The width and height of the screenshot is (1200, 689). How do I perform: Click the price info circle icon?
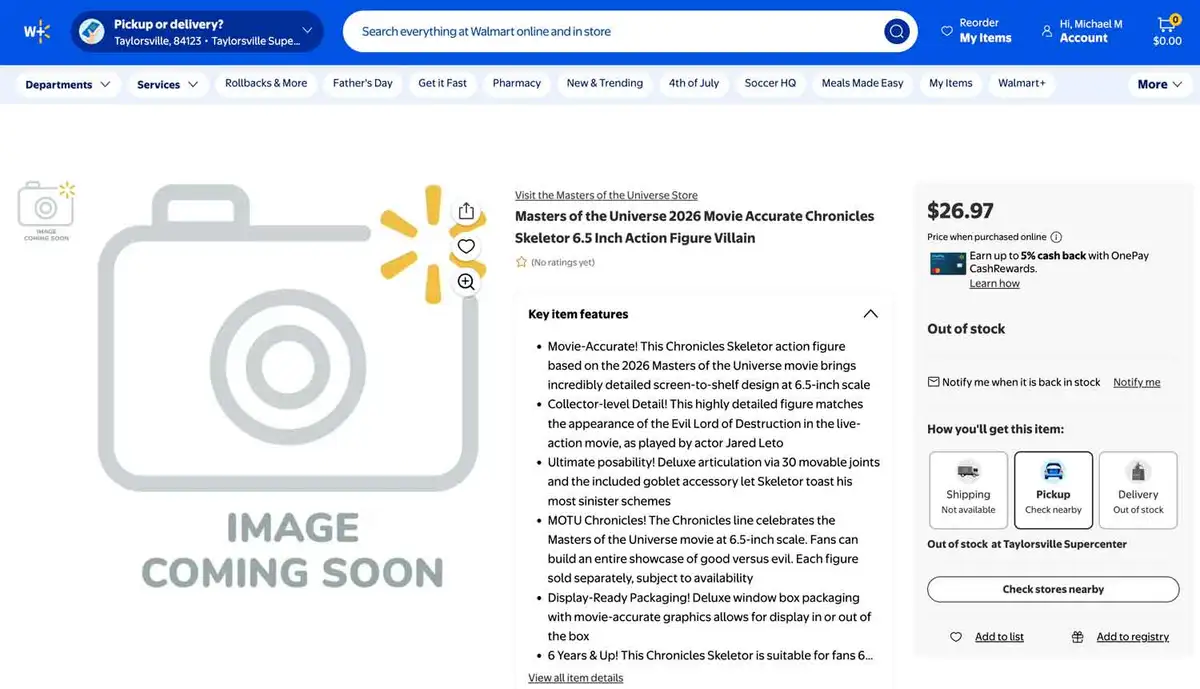[x=1056, y=237]
